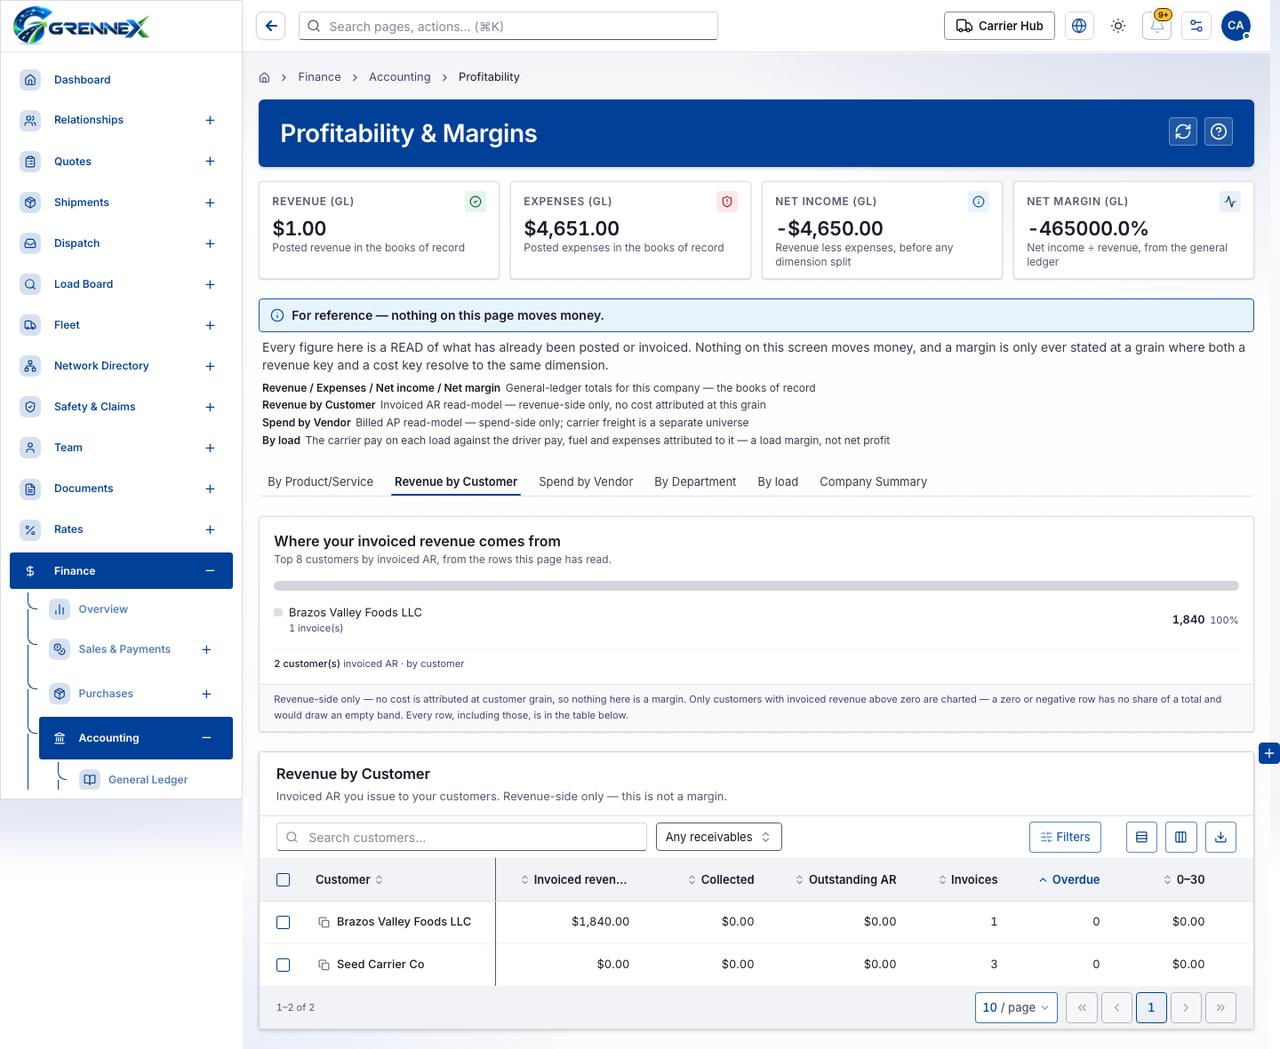Viewport: 1280px width, 1049px height.
Task: Switch to Spend by Vendor tab
Action: 586,482
